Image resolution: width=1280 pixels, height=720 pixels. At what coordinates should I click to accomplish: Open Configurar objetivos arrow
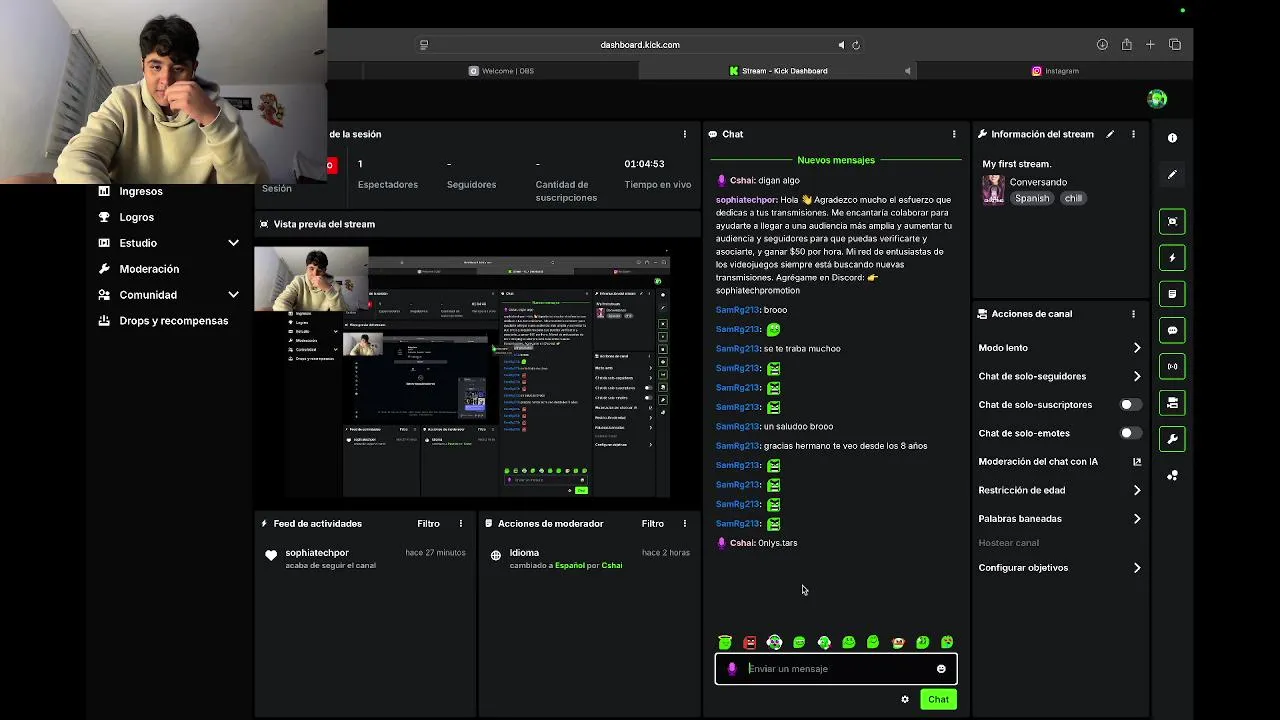coord(1137,568)
